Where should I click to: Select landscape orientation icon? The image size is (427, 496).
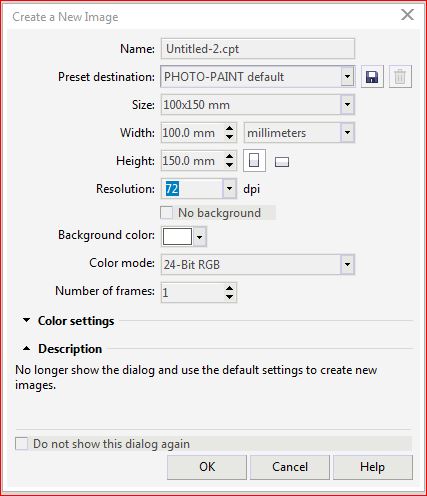point(282,162)
